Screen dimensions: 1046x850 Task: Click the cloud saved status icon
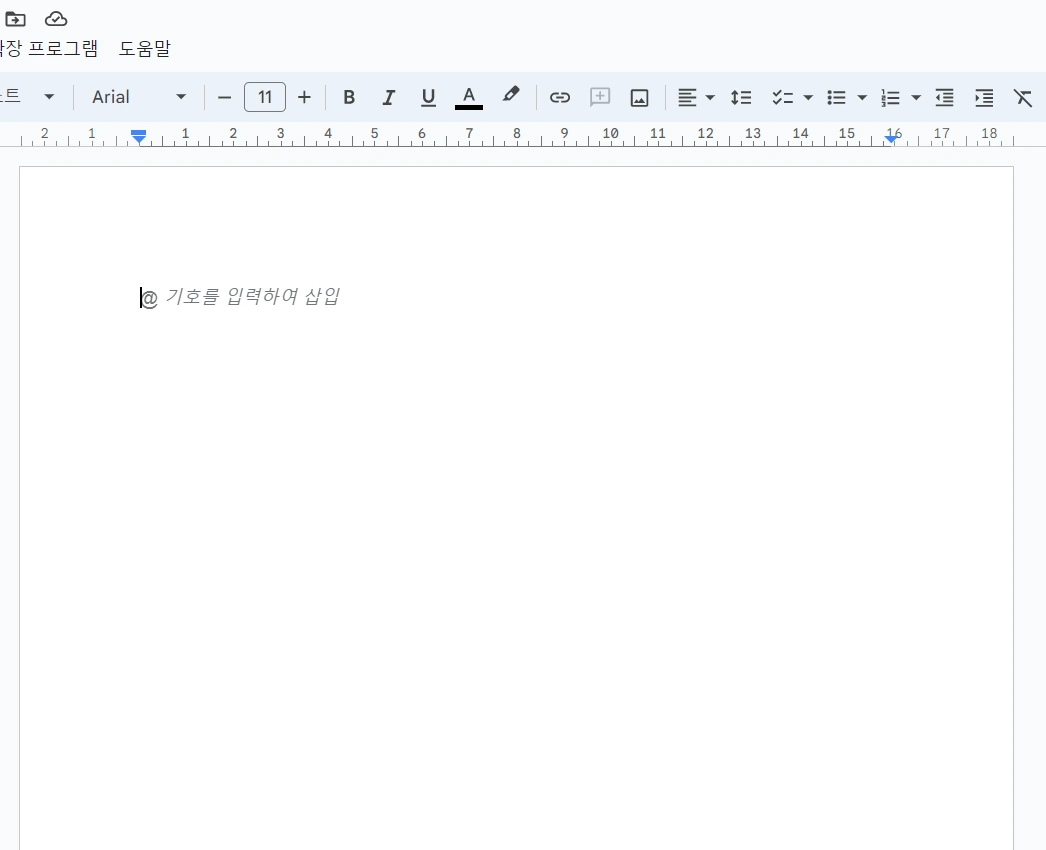click(56, 19)
